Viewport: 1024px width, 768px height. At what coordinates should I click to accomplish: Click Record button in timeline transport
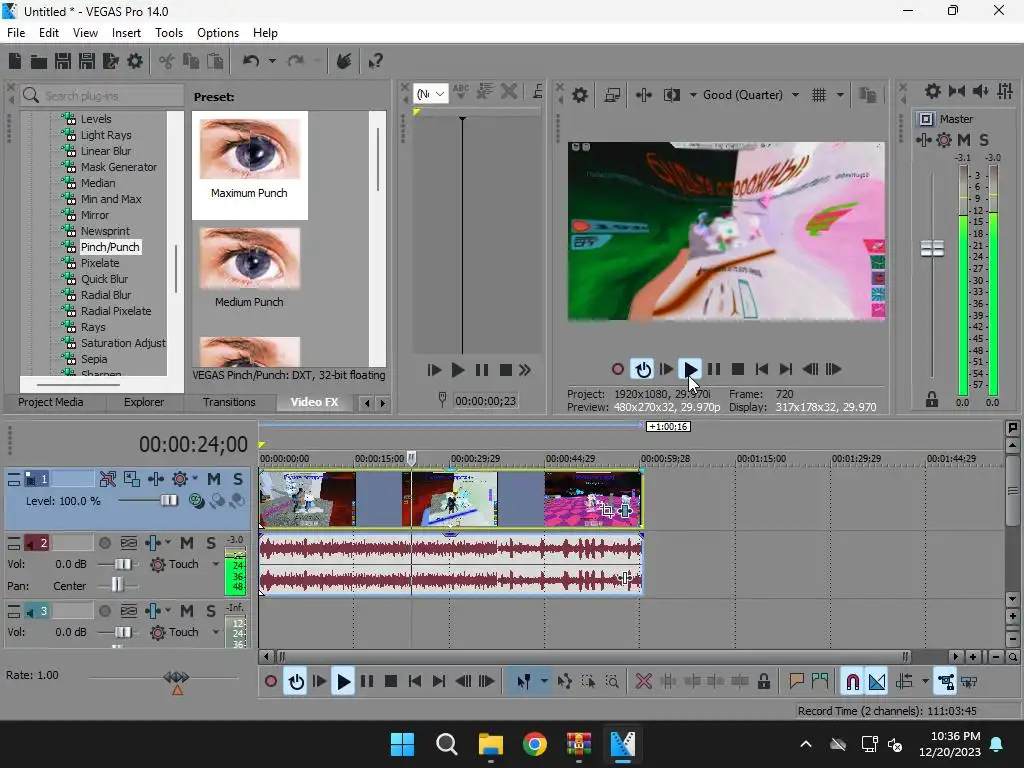(270, 682)
